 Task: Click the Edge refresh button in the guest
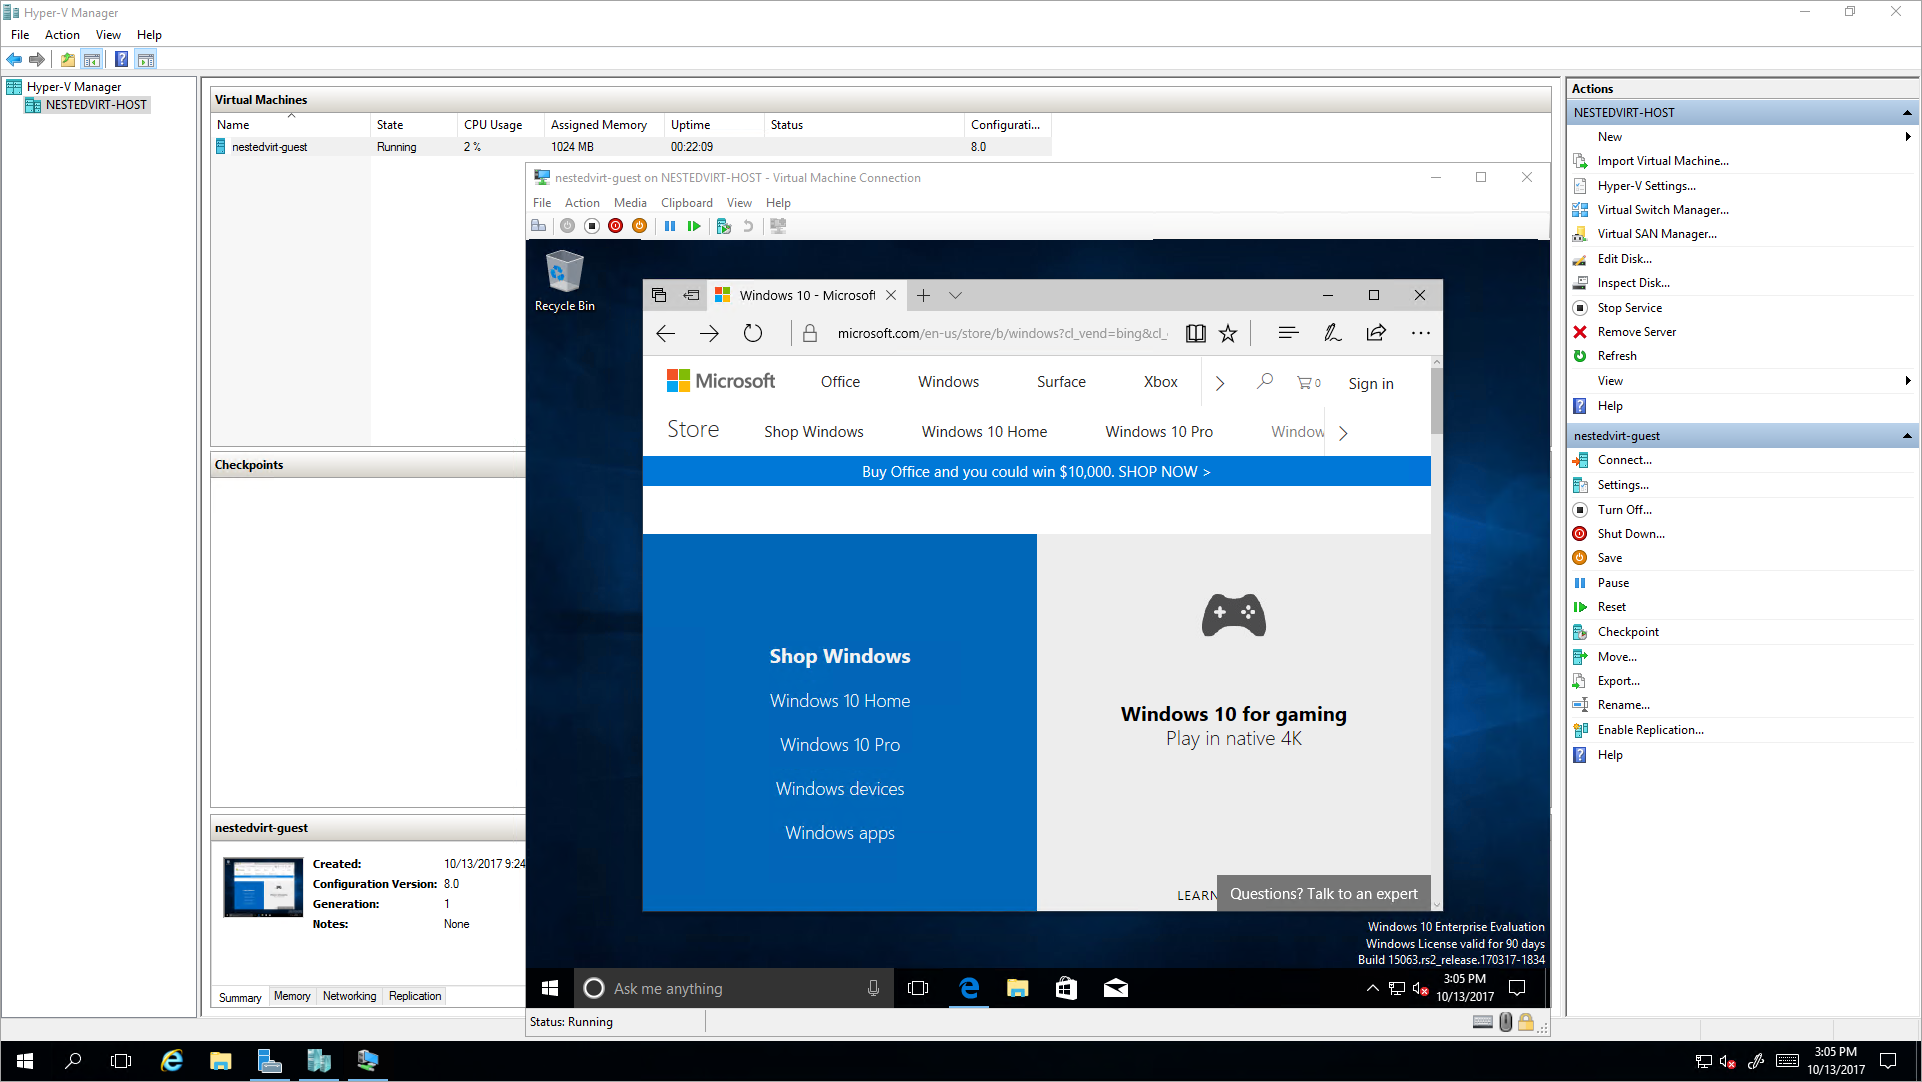(x=753, y=333)
